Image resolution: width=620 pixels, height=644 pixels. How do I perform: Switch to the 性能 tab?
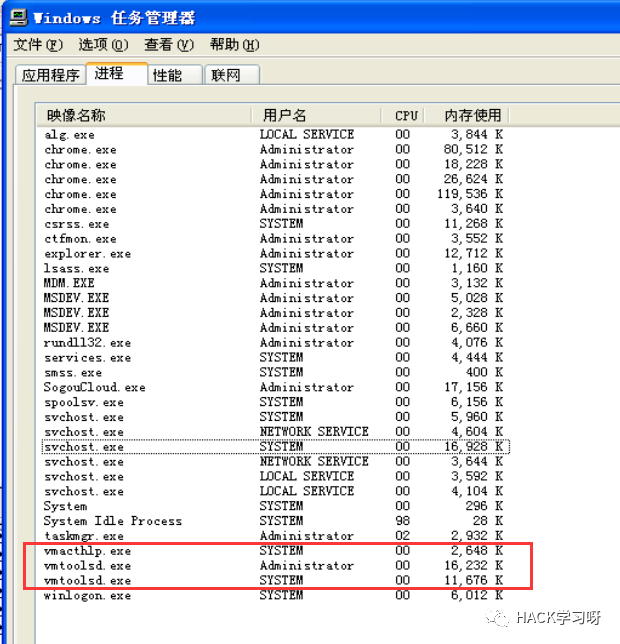click(175, 75)
